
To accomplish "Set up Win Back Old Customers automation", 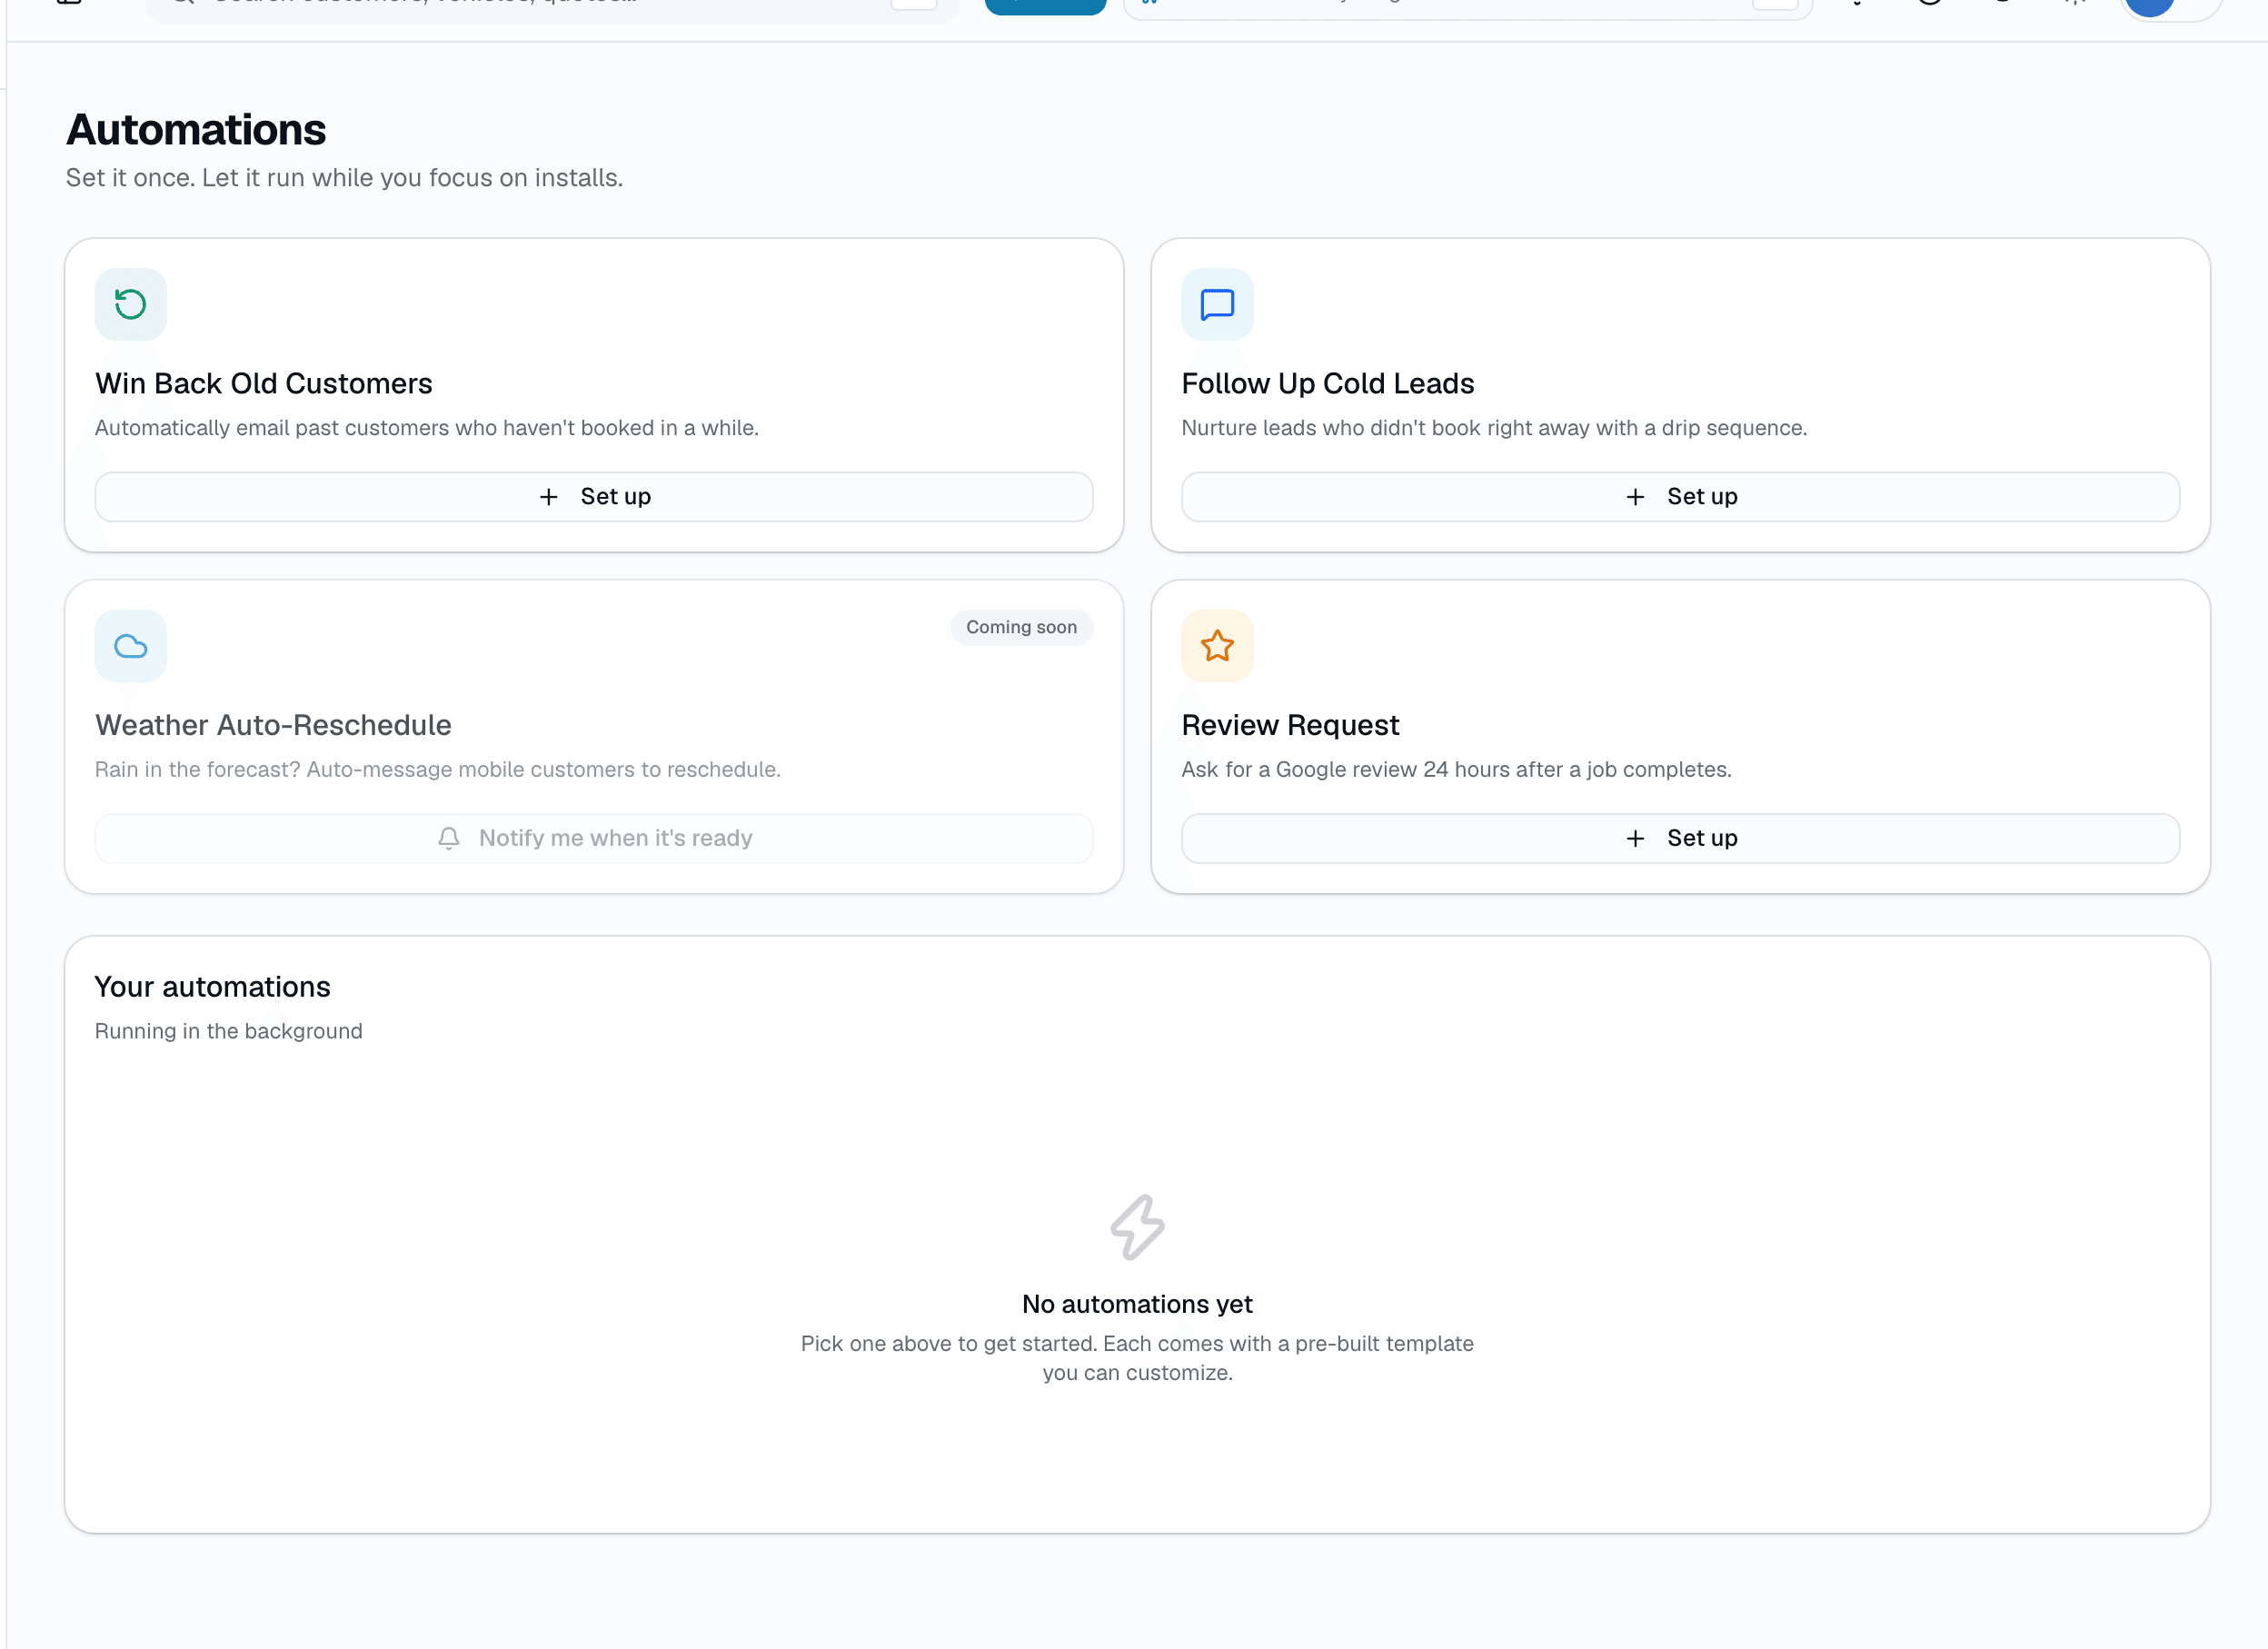I will (594, 497).
